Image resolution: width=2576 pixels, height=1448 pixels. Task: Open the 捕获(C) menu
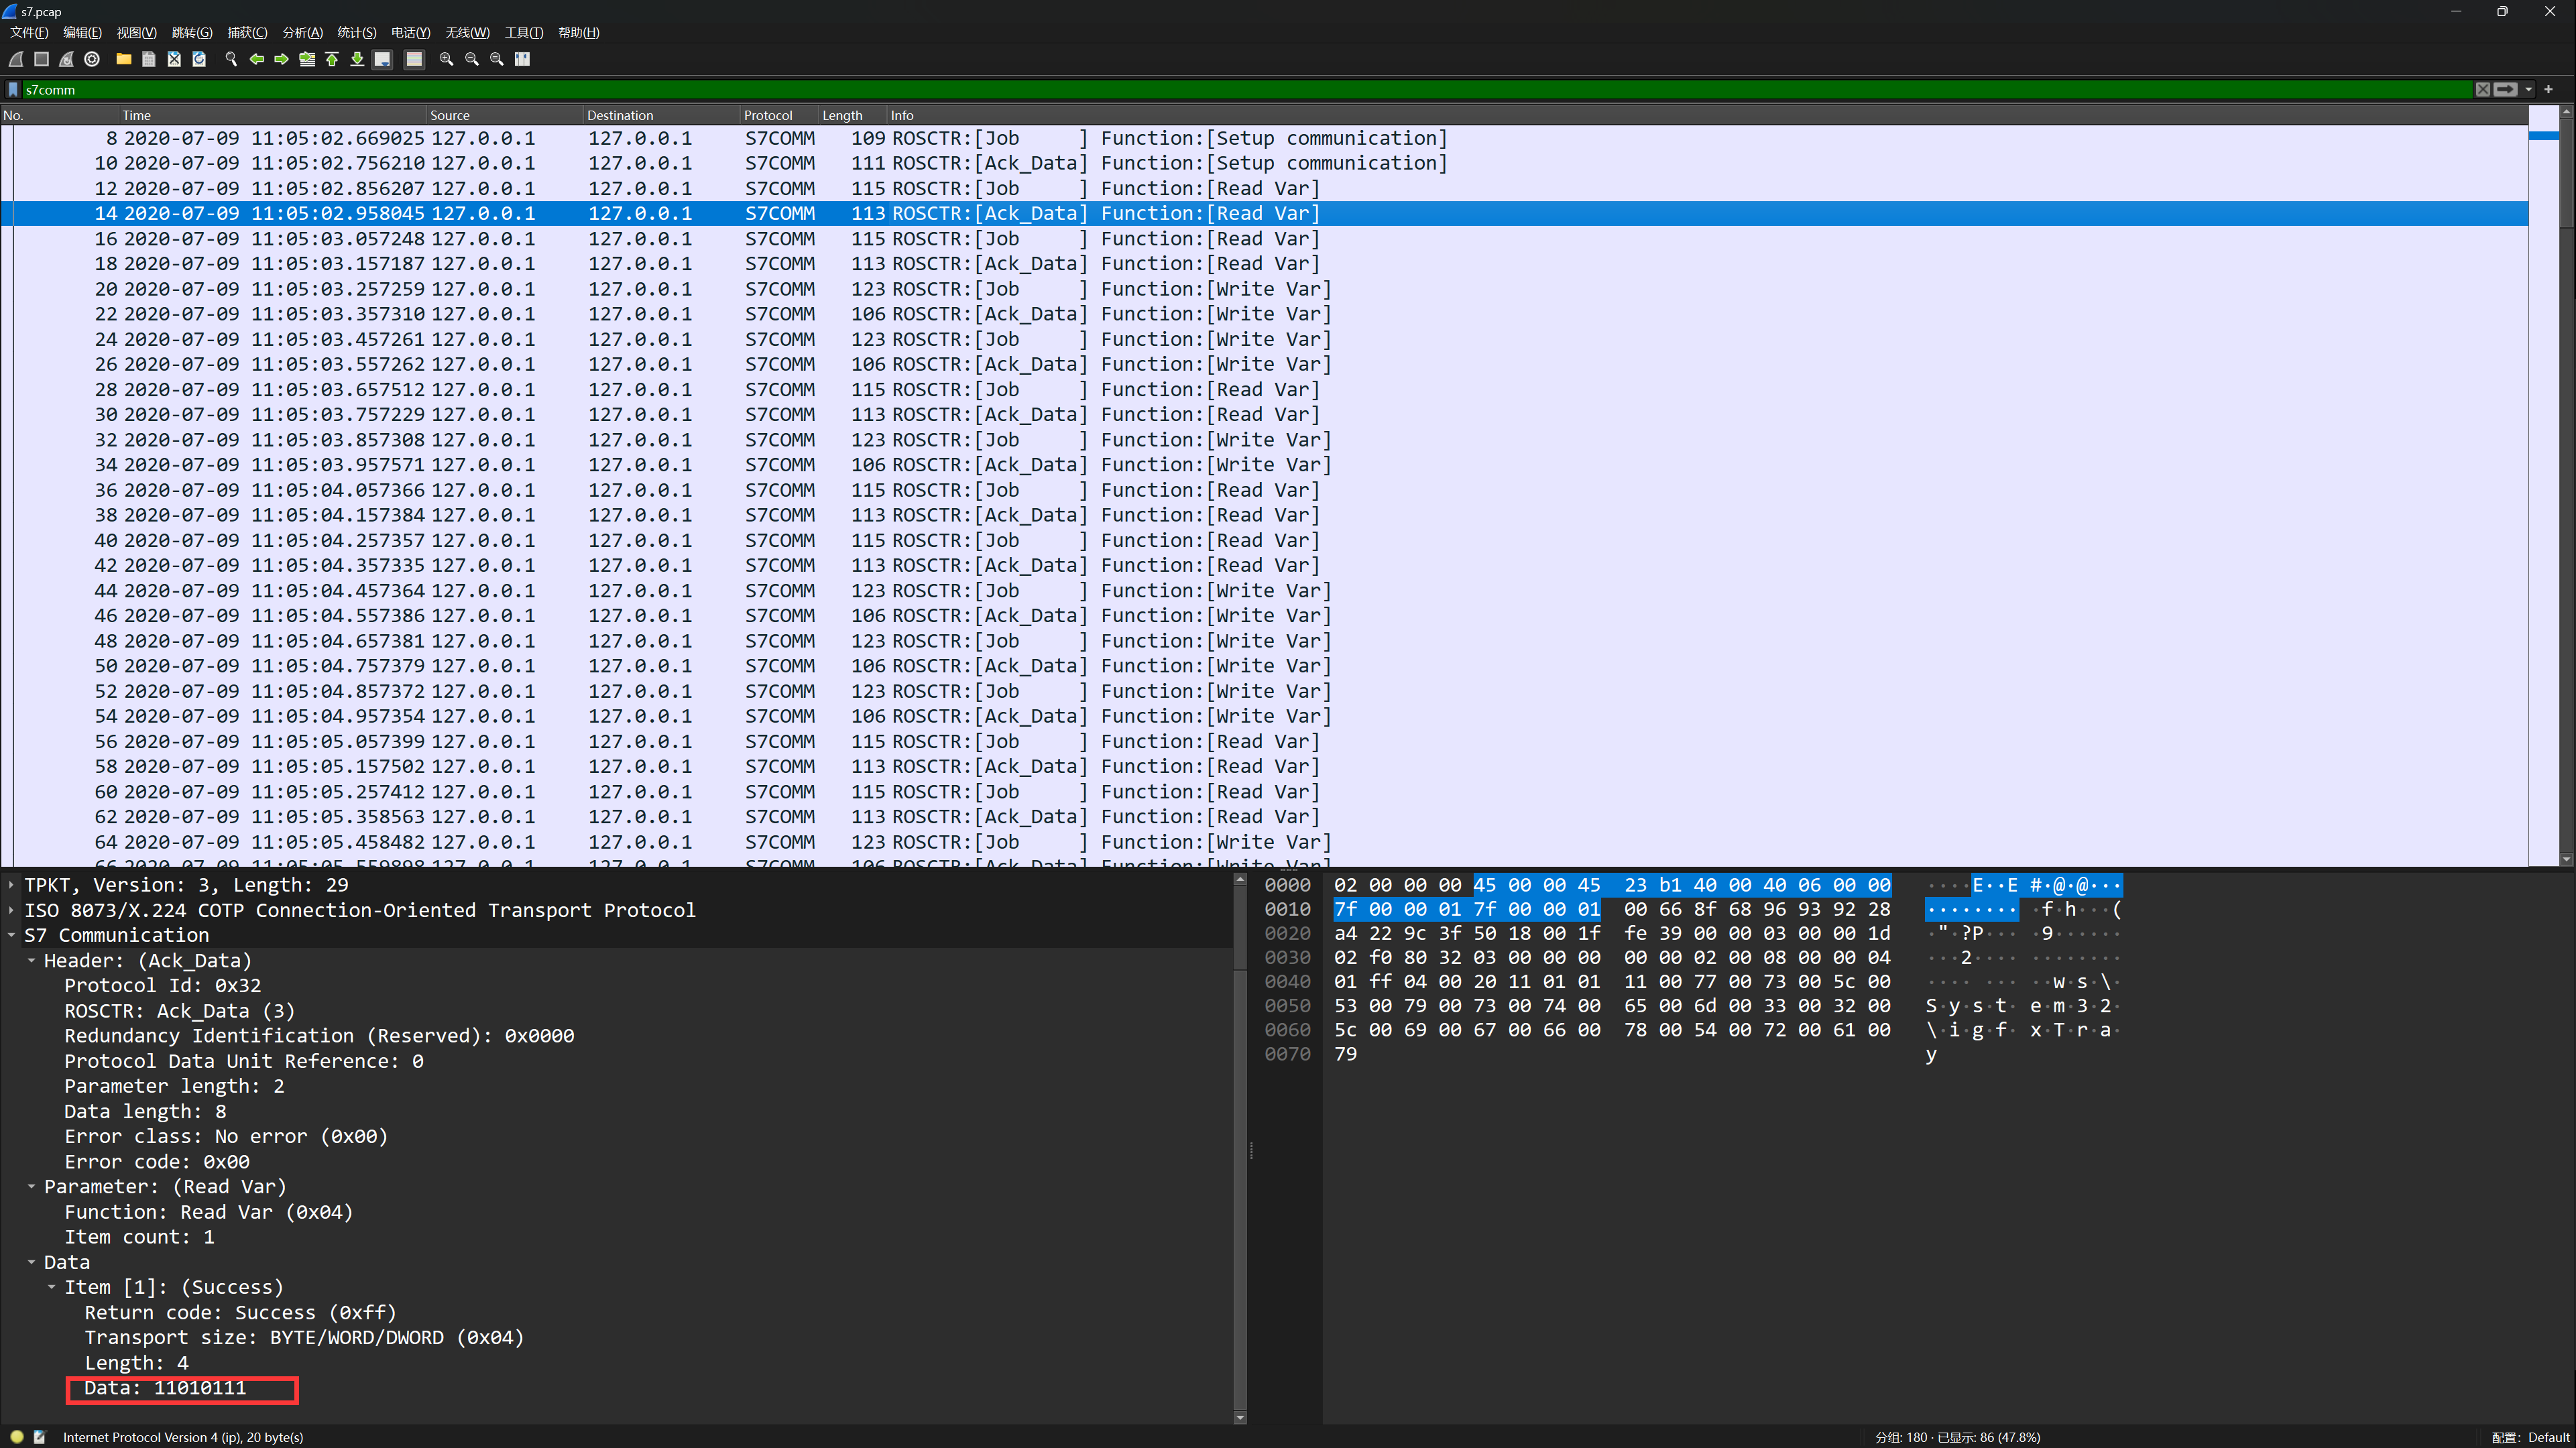tap(247, 32)
